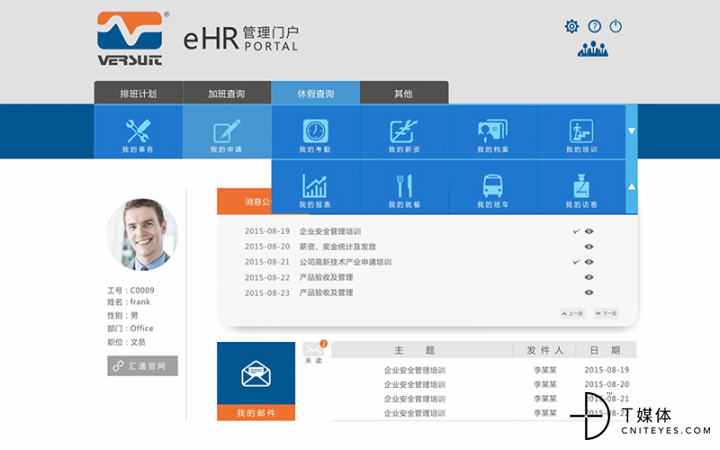
Task: Open 我的考勤 clock tile
Action: click(315, 132)
